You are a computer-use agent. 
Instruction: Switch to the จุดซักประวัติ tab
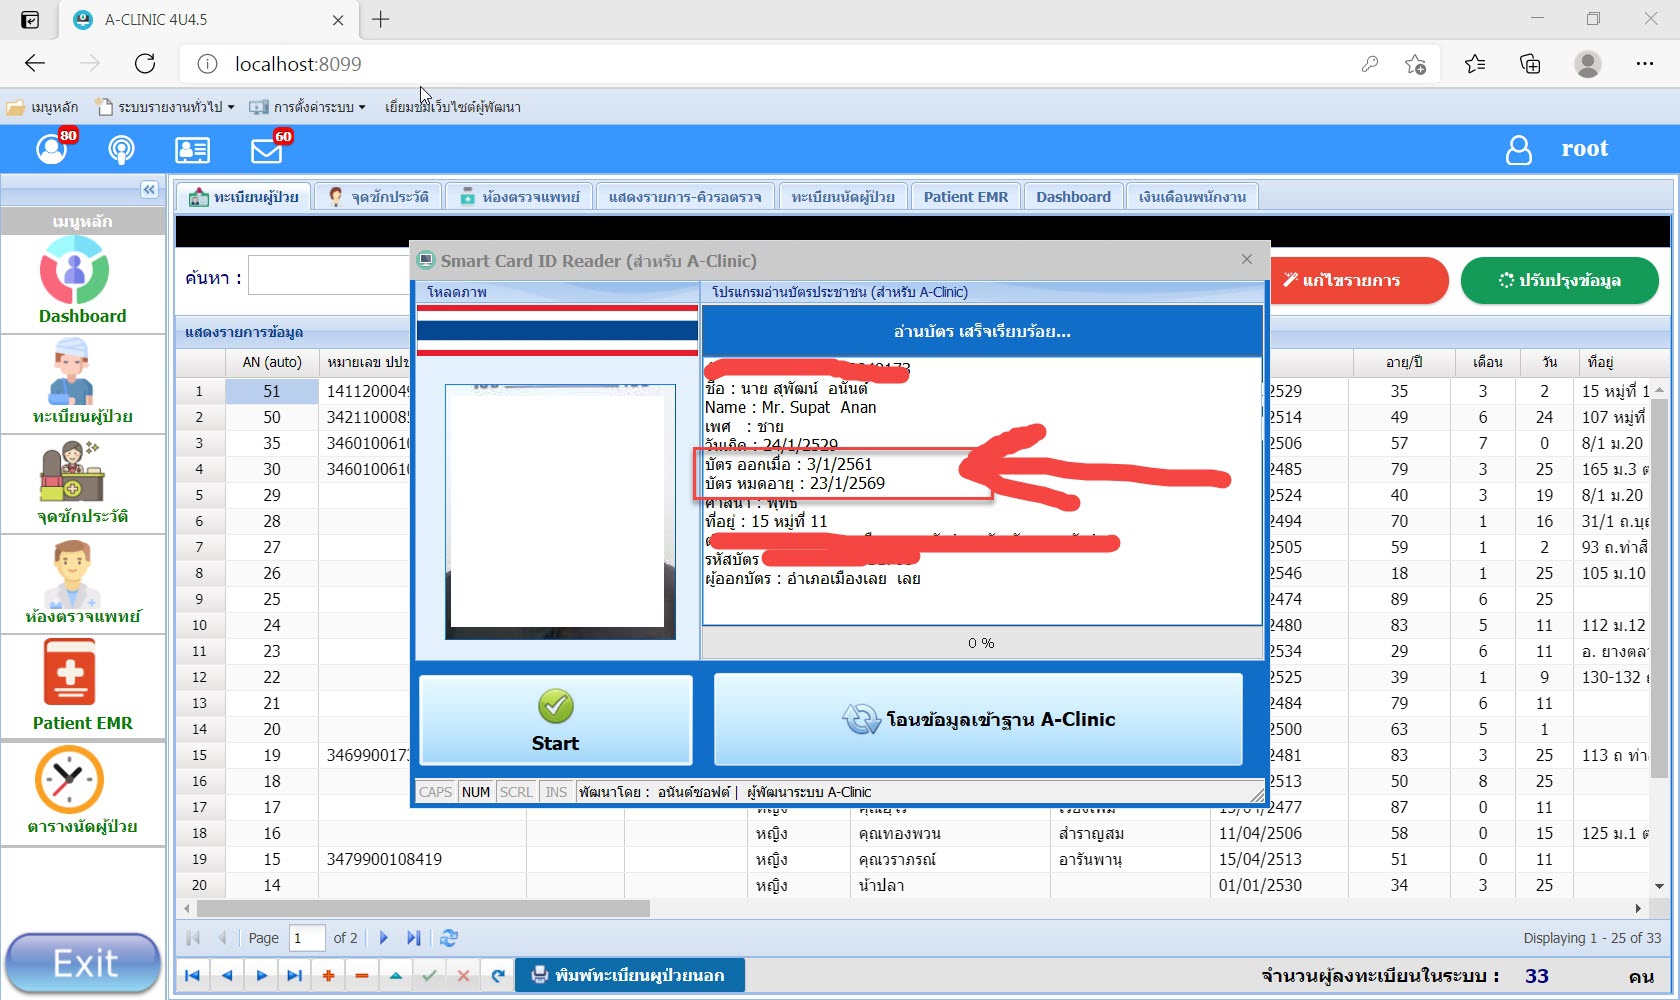tap(379, 197)
